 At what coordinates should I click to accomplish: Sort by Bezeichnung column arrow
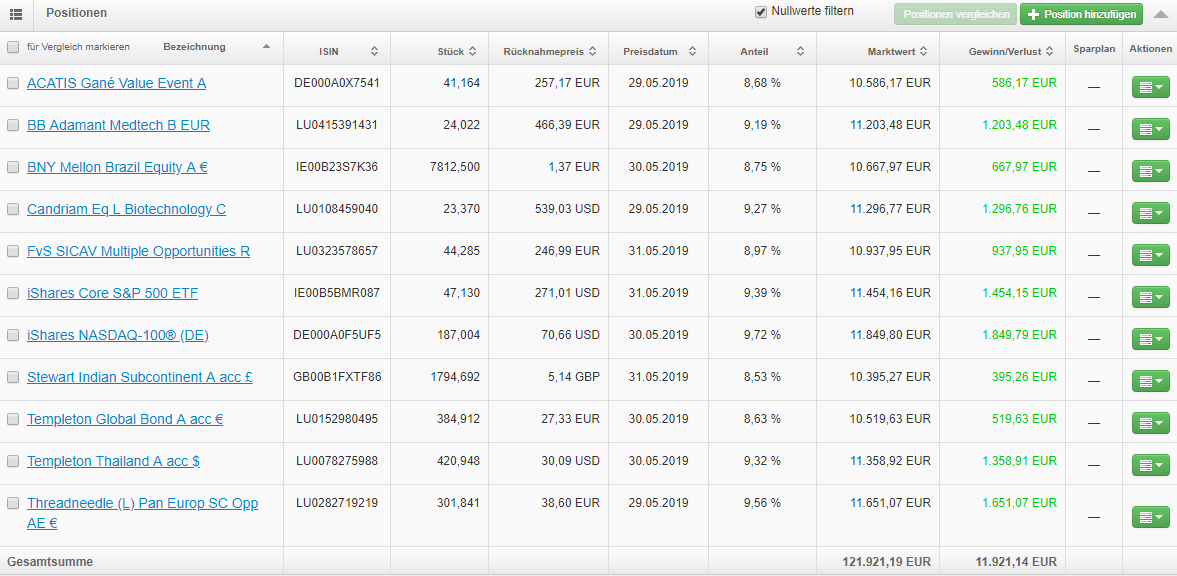click(266, 47)
